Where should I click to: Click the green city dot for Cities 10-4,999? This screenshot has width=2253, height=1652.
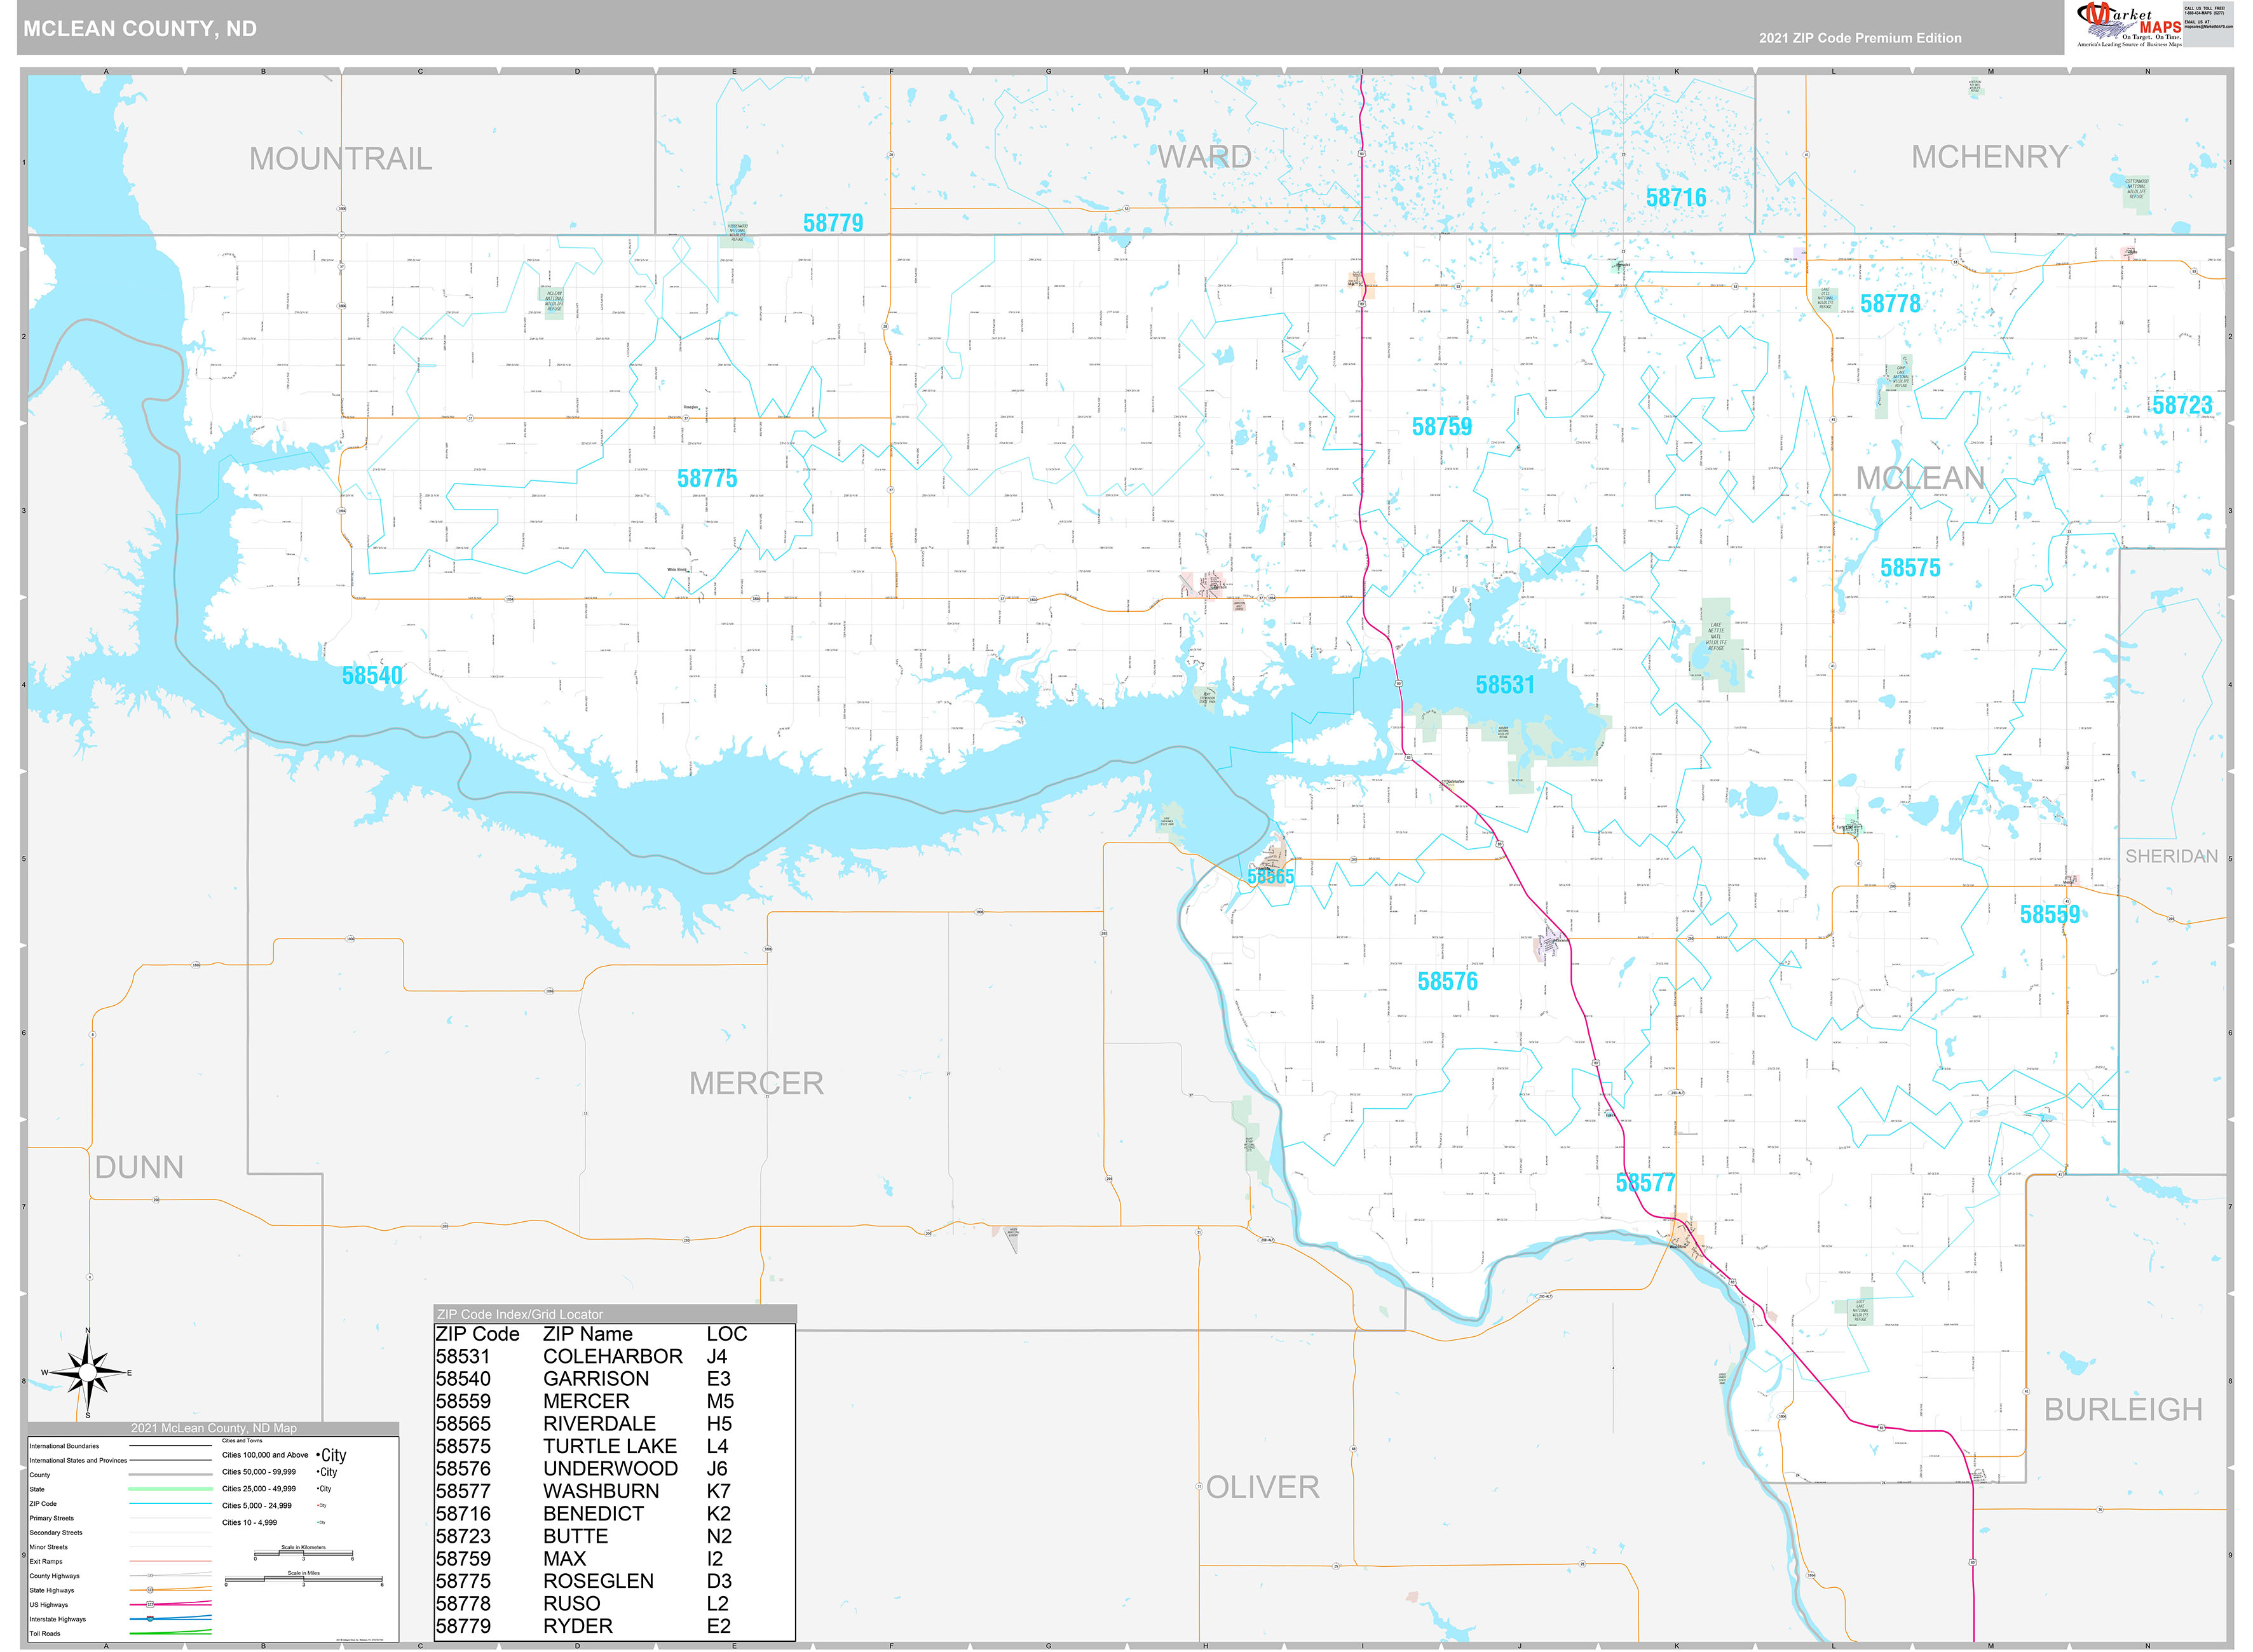point(317,1523)
